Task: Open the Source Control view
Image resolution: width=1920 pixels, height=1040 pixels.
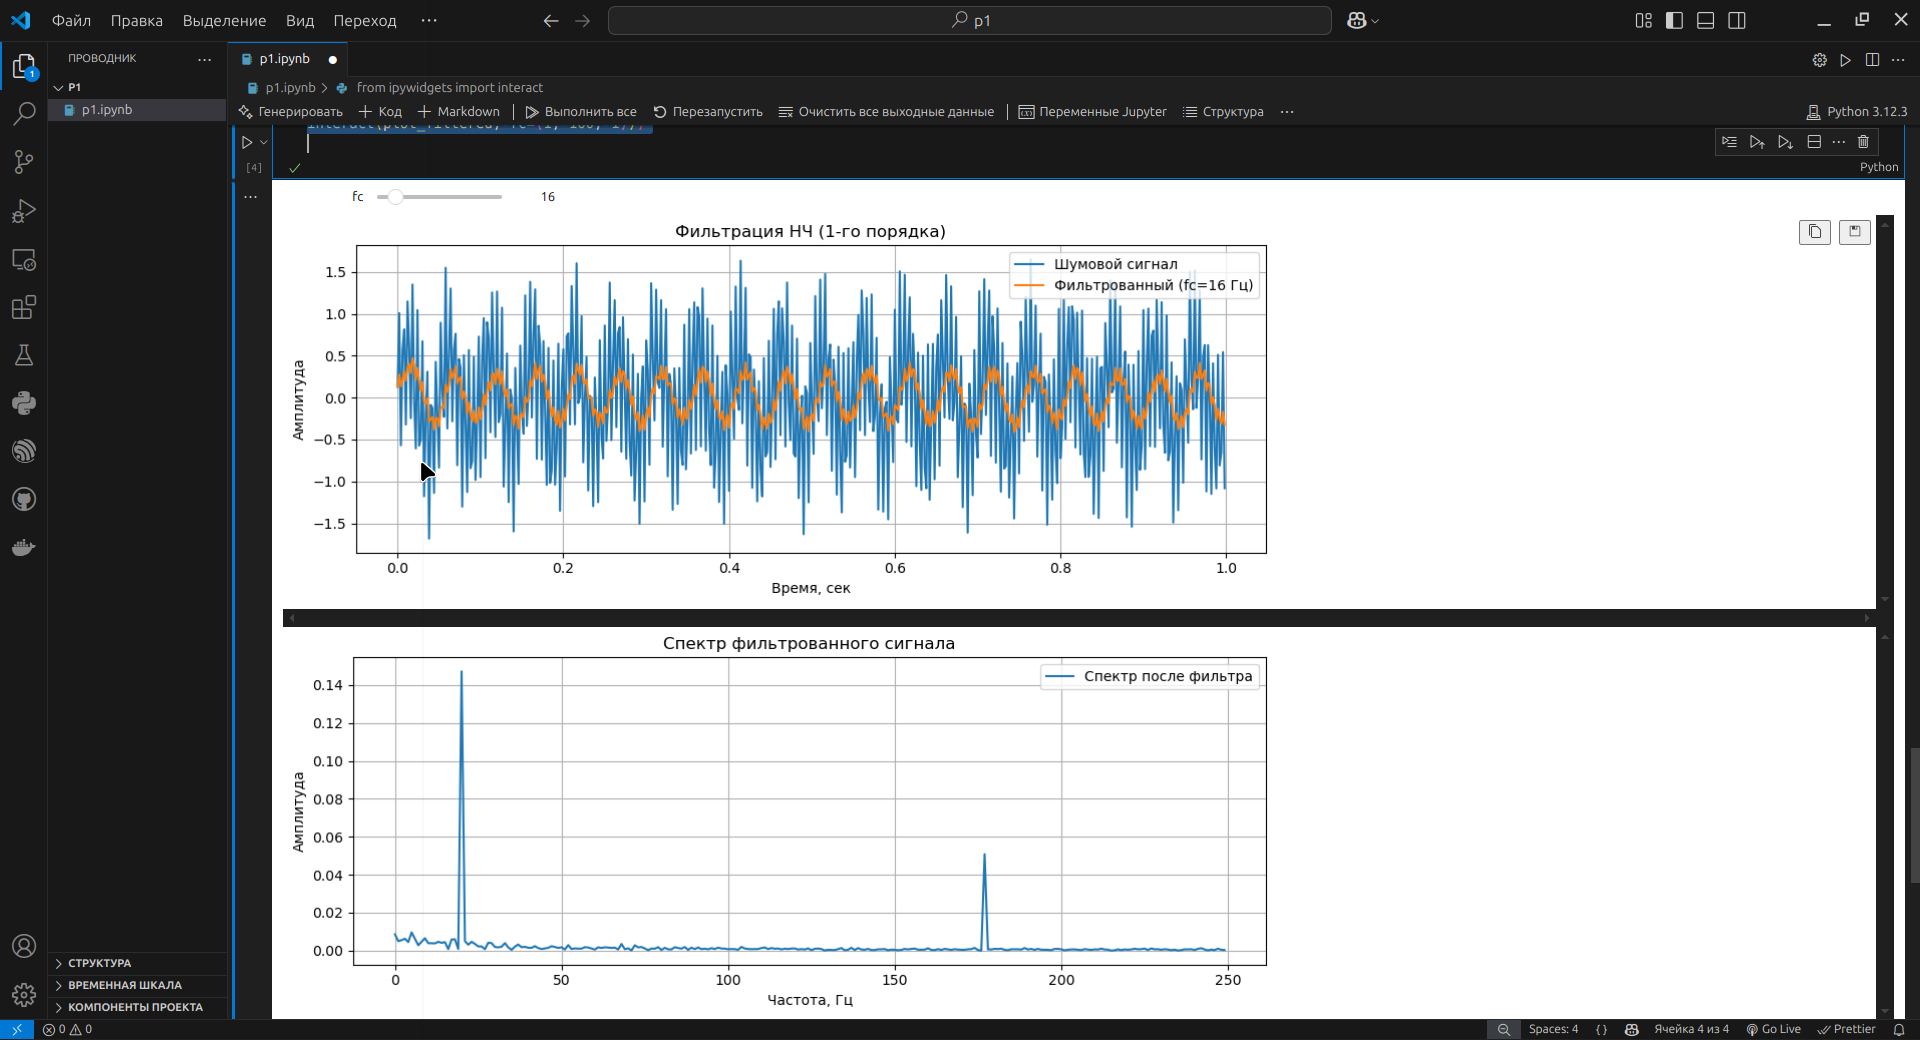Action: (24, 162)
